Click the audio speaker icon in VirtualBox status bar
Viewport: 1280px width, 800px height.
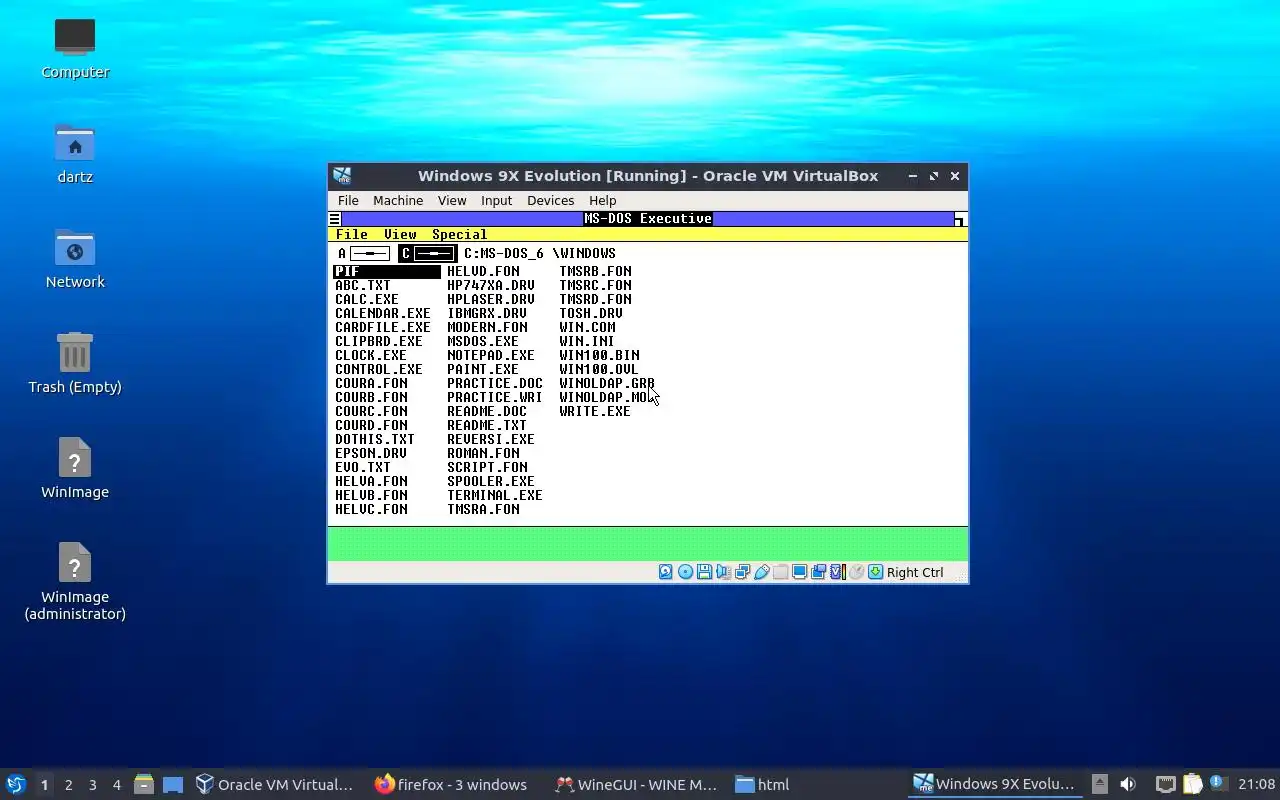click(723, 572)
